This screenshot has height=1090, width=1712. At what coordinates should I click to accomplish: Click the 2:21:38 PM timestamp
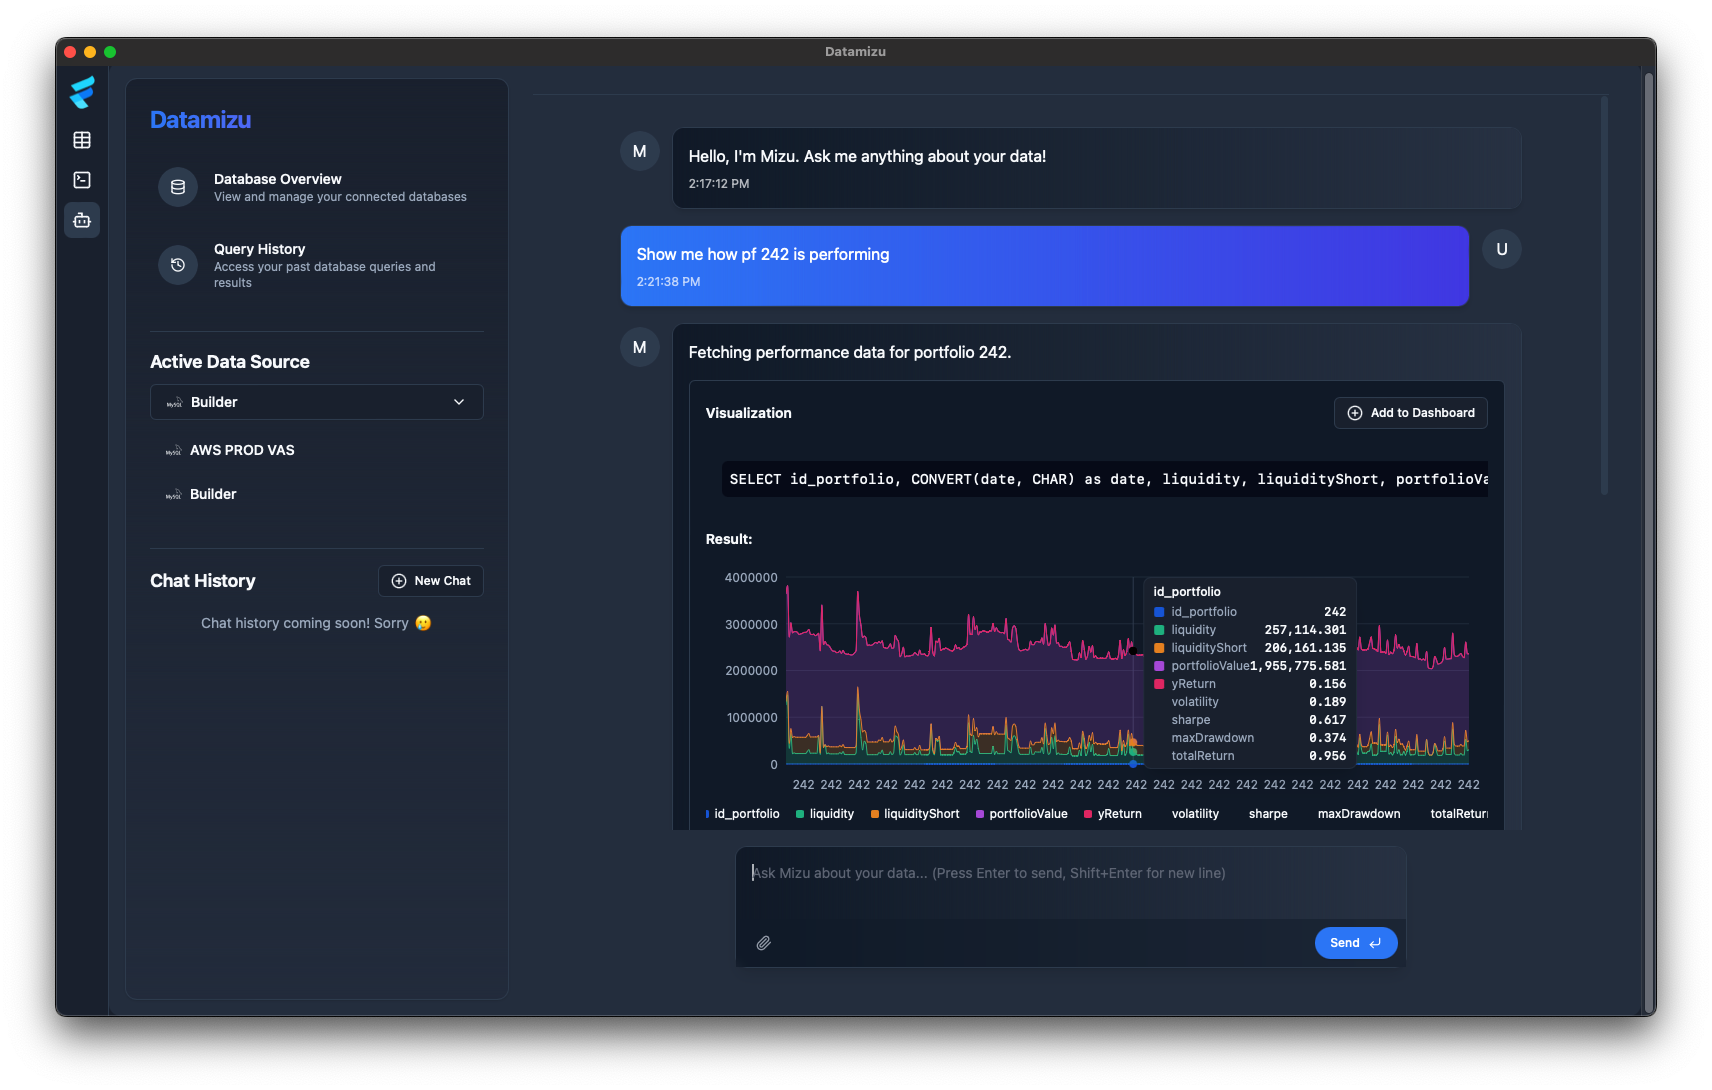pyautogui.click(x=668, y=282)
